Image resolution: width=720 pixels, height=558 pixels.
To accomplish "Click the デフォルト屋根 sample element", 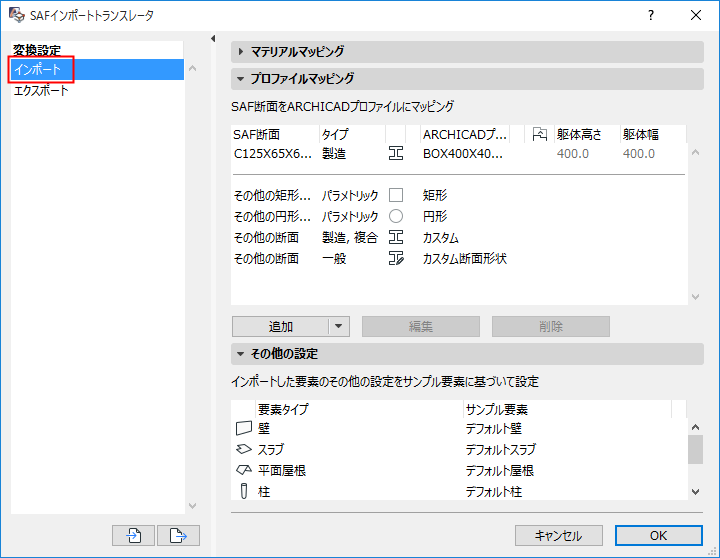I will tap(500, 470).
